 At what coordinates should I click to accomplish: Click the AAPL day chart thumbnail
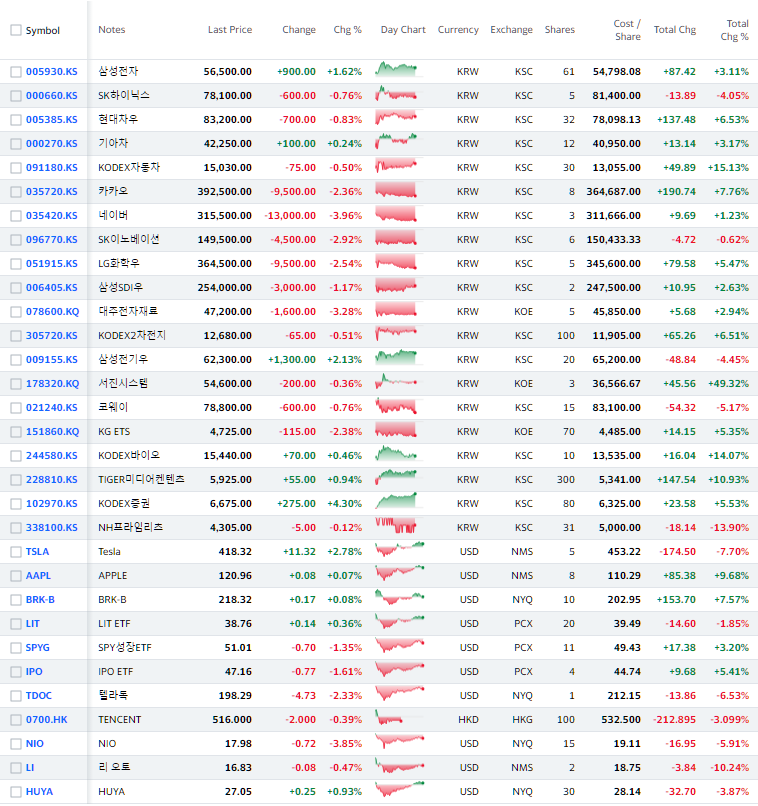pos(400,574)
